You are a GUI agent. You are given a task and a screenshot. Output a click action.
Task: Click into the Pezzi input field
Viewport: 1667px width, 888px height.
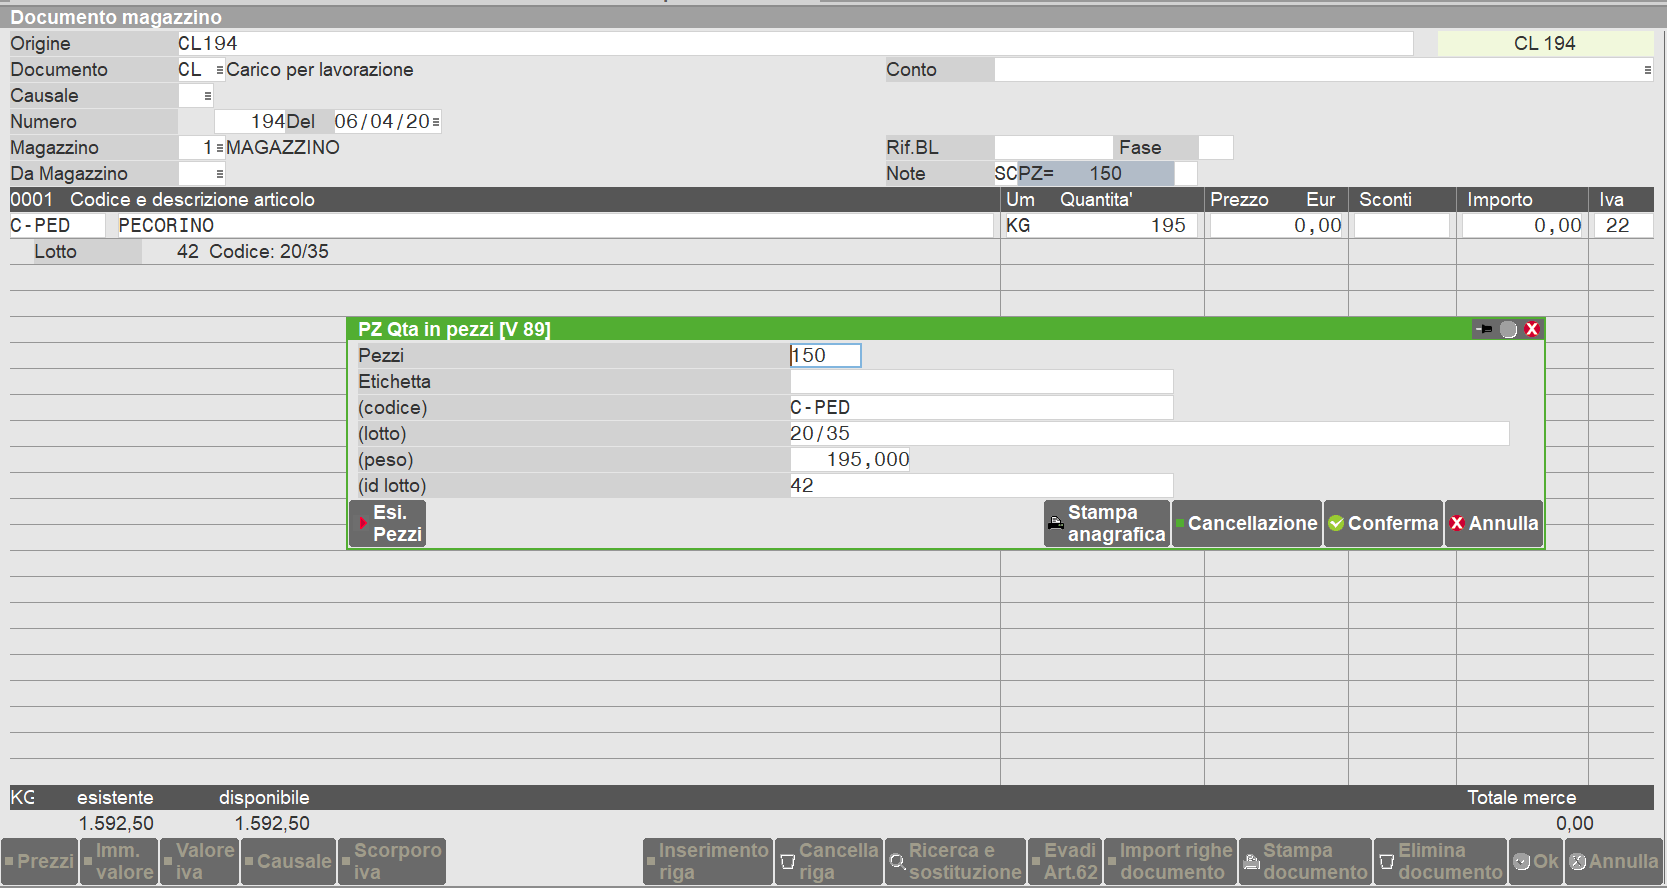click(x=825, y=356)
